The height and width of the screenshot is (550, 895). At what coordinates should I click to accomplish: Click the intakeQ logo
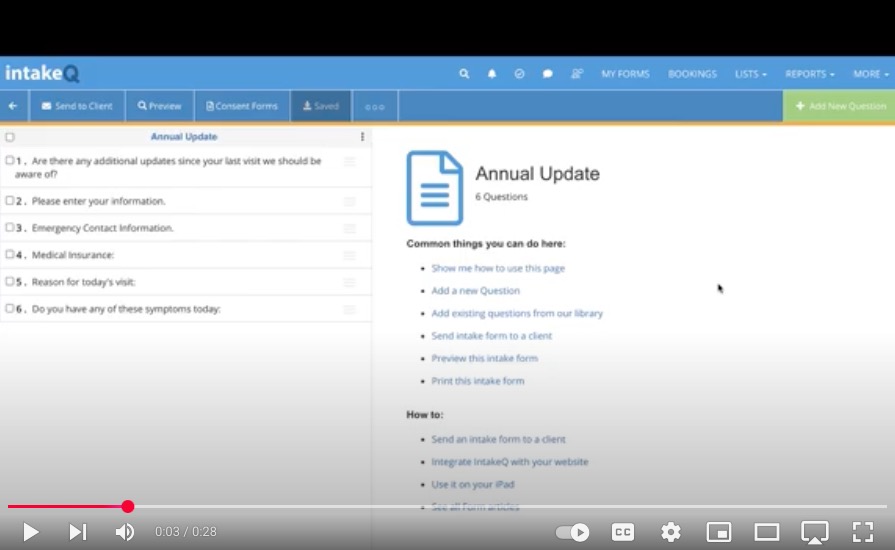pyautogui.click(x=42, y=73)
